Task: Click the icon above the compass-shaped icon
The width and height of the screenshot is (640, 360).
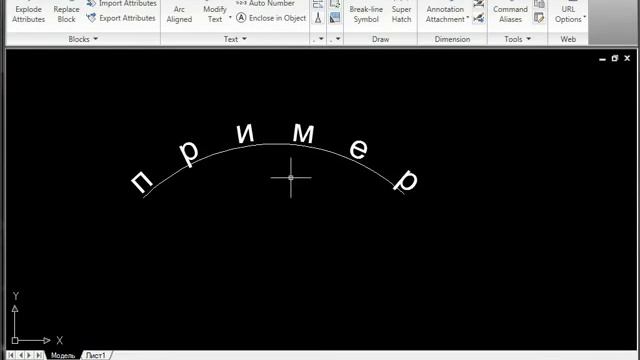Action: tap(318, 4)
